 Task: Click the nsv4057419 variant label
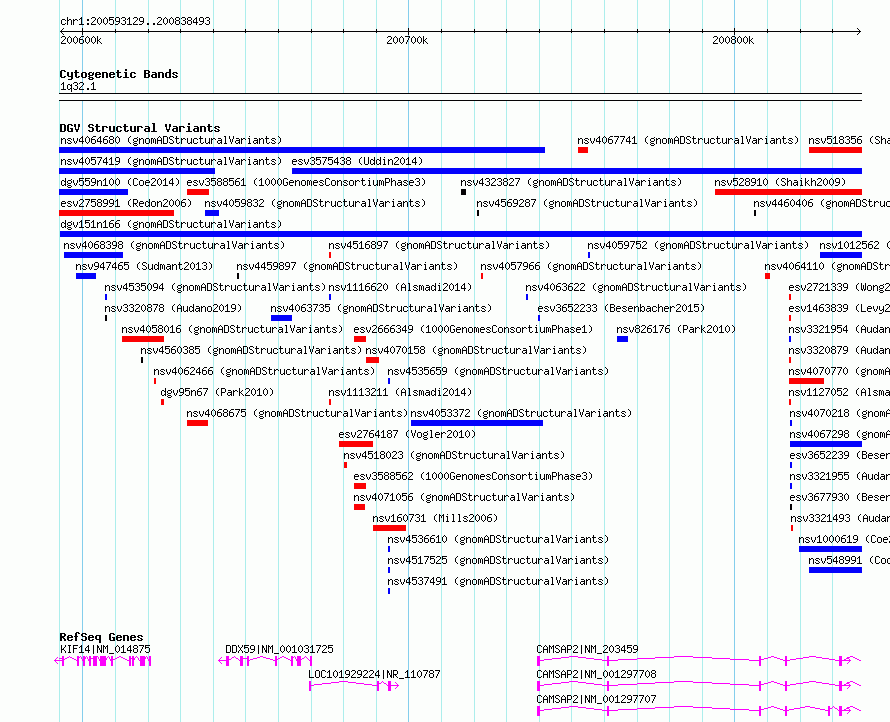pos(171,161)
